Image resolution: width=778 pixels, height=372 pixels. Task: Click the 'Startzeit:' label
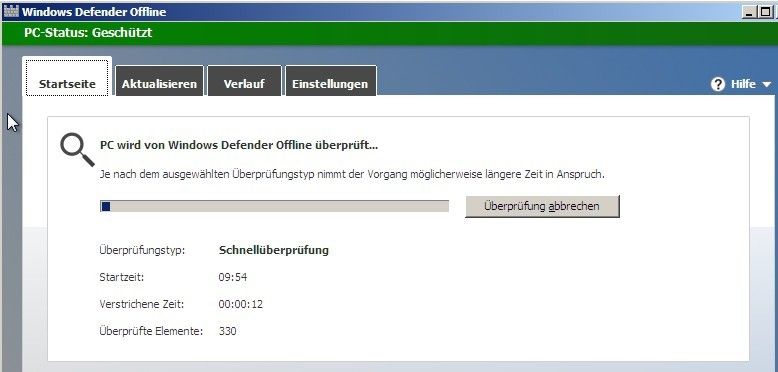coord(122,277)
